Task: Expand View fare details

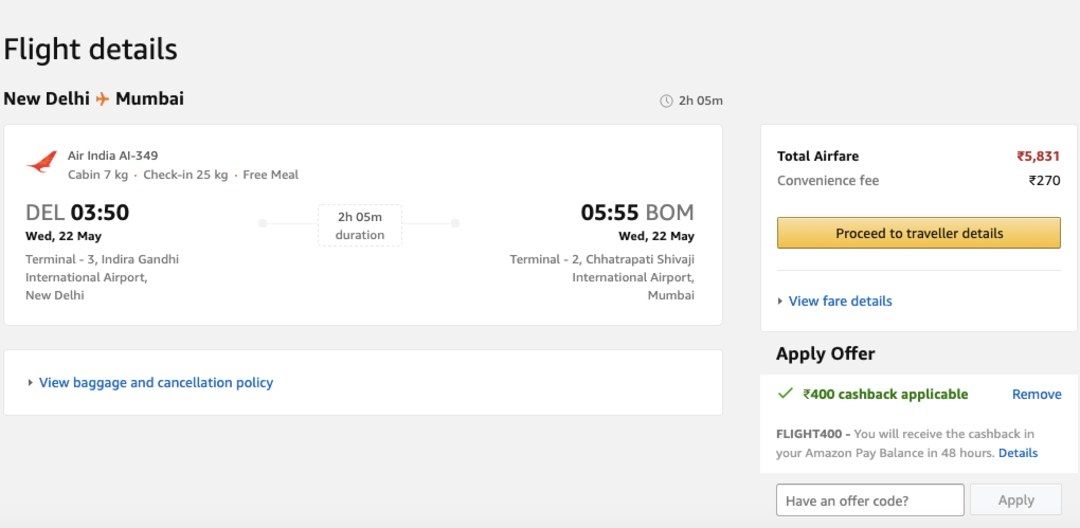Action: click(840, 301)
